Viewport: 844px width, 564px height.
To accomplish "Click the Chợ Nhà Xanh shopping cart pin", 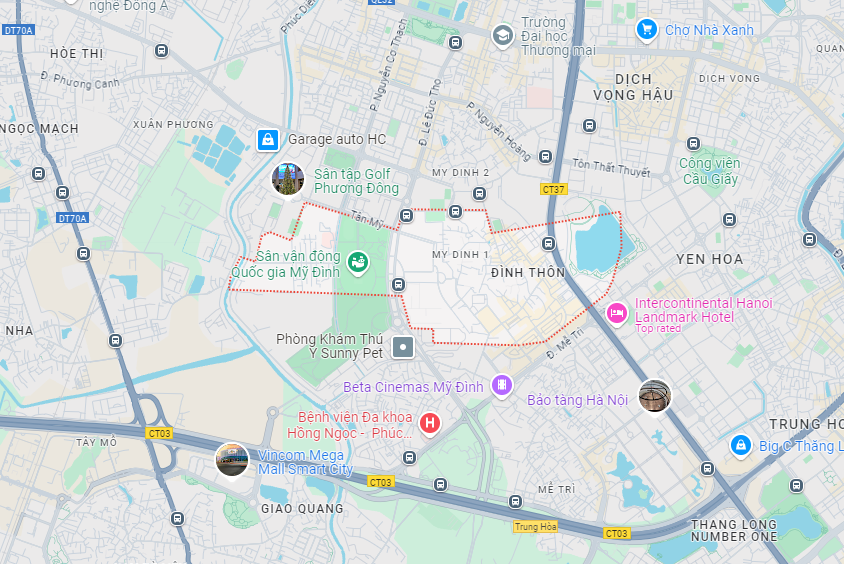I will pos(646,30).
